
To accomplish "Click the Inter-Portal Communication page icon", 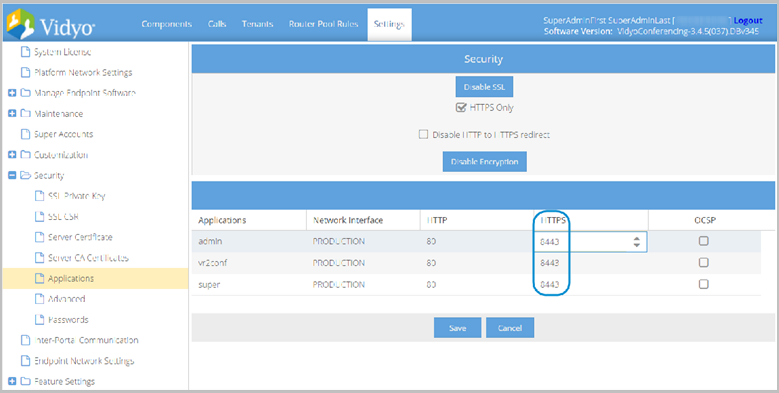I will click(x=25, y=340).
